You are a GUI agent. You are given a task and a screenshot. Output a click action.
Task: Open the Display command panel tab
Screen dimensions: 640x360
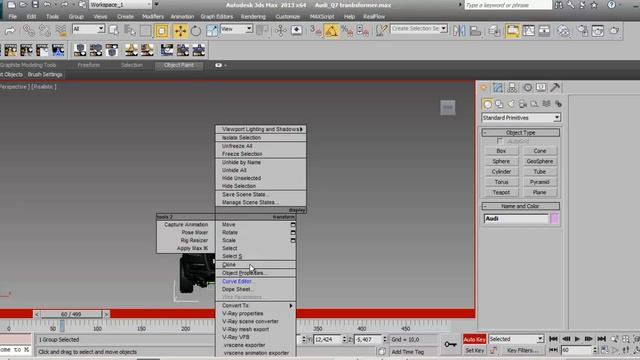541,87
